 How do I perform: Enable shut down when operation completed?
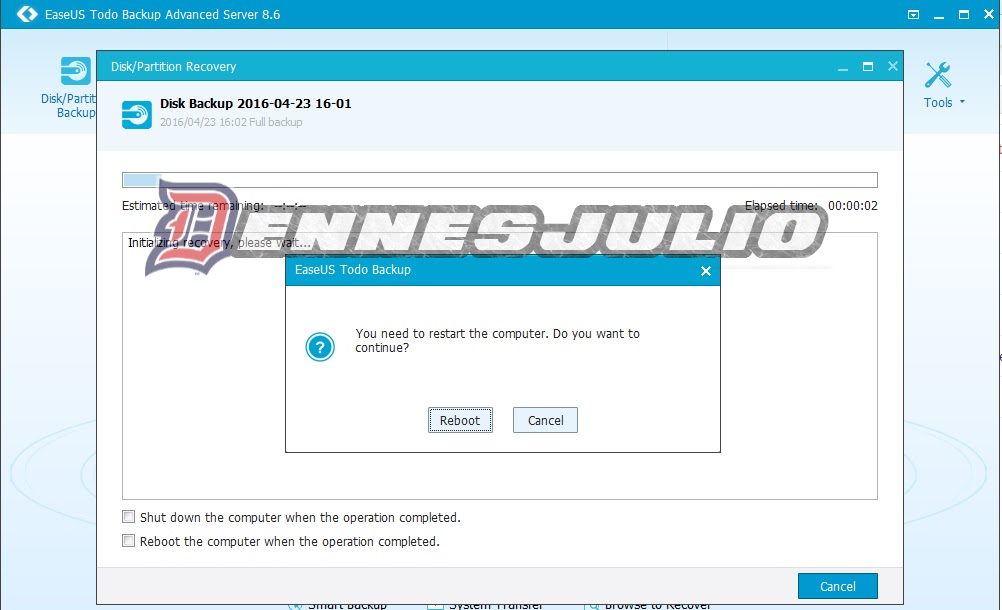point(128,517)
